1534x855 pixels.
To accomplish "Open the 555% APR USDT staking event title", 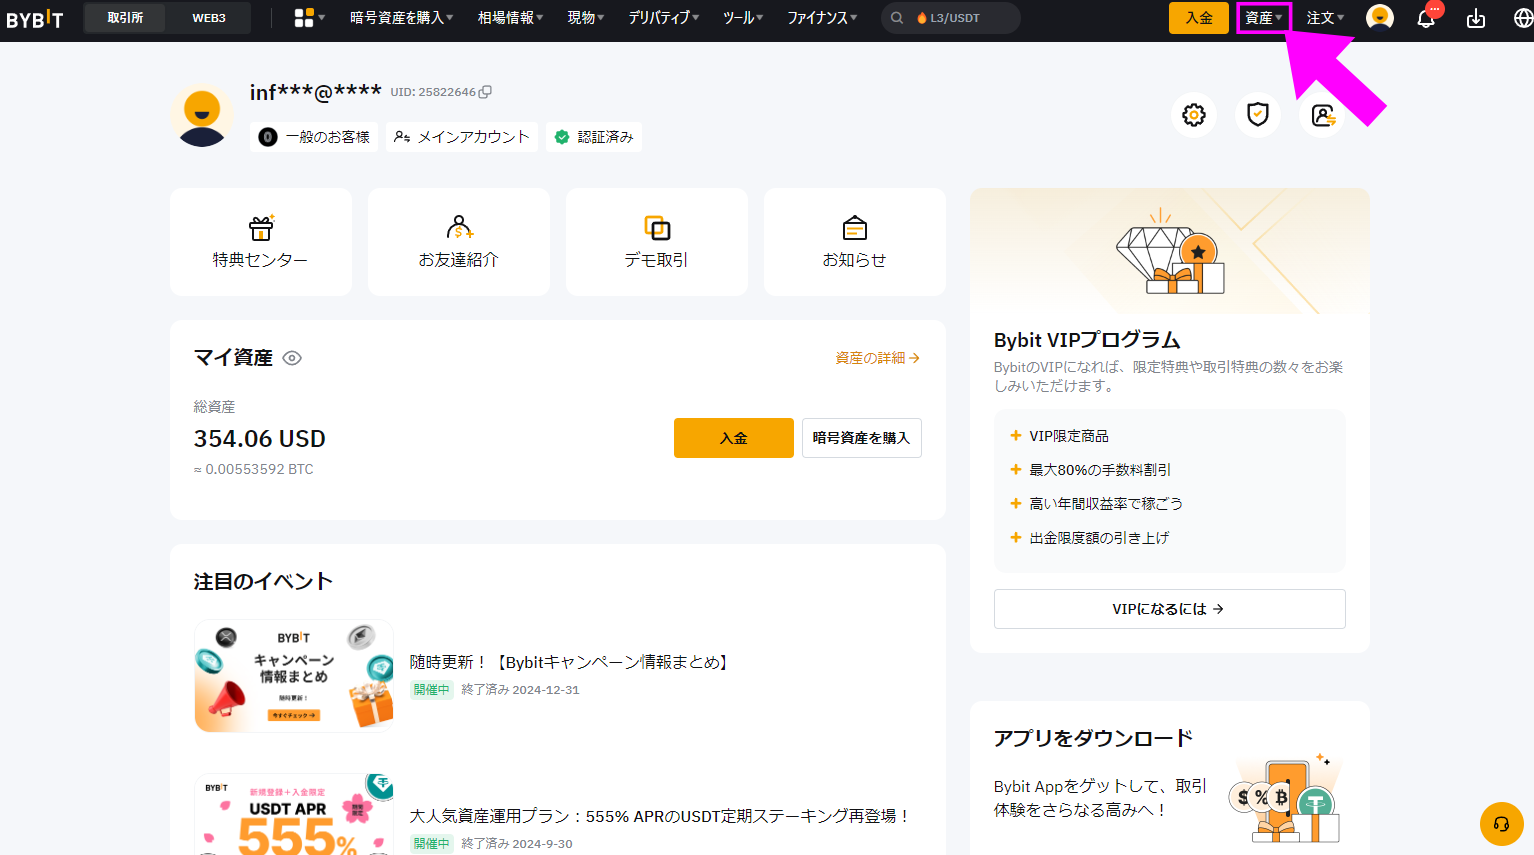I will [x=660, y=816].
